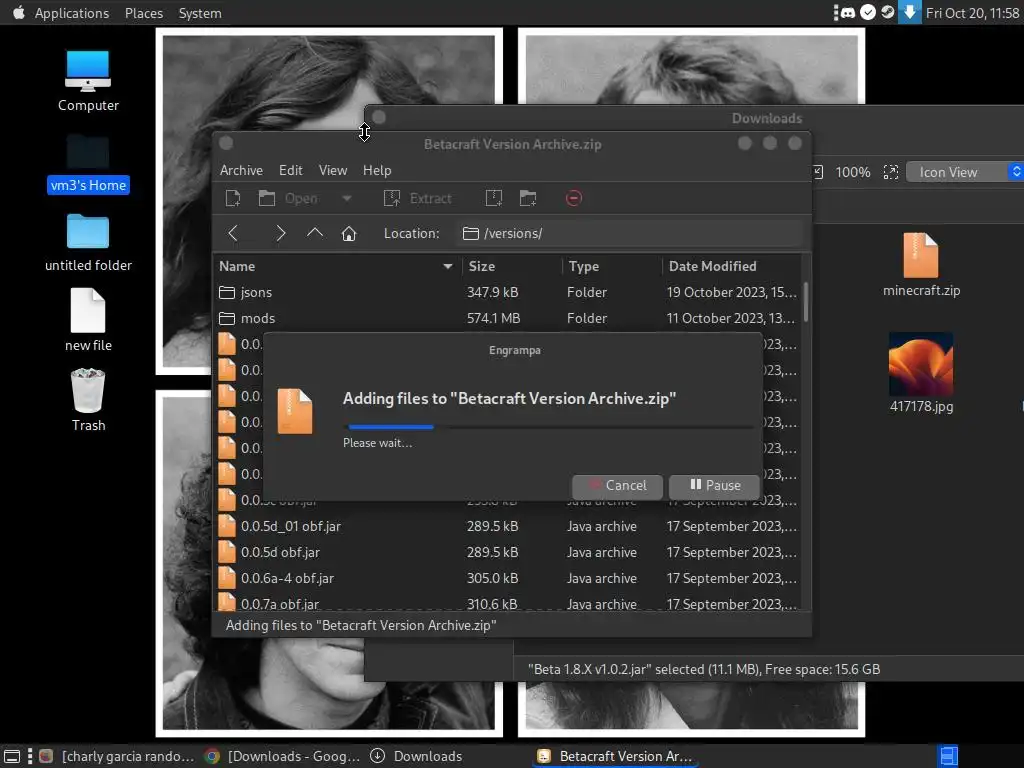The image size is (1024, 768).
Task: Click the red stop operation icon
Action: [573, 198]
